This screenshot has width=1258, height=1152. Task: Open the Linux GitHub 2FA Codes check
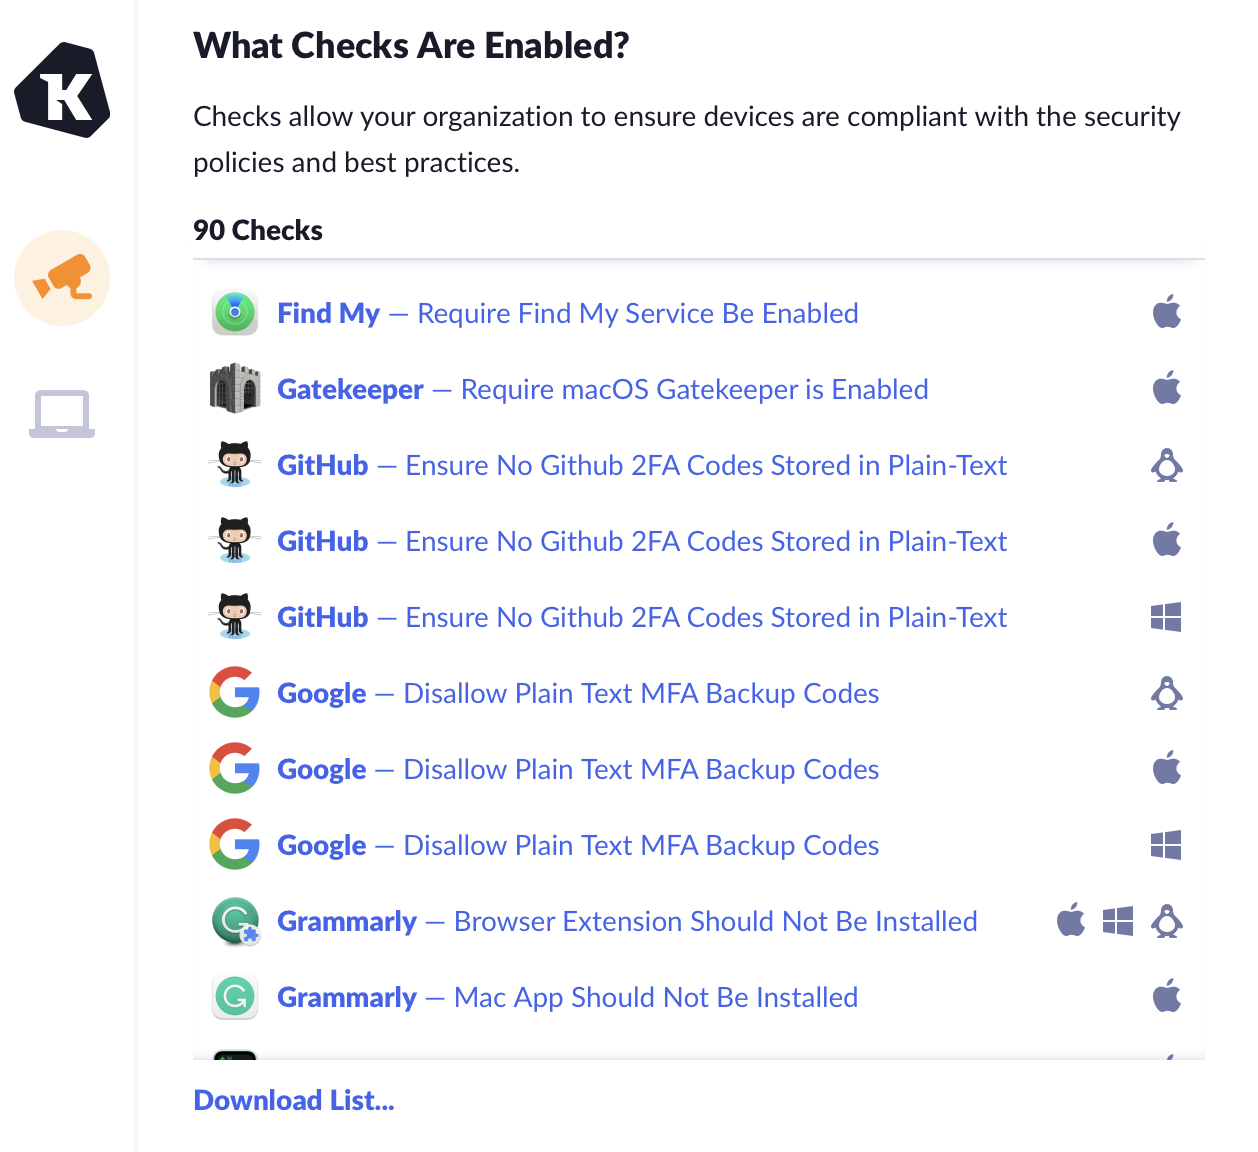641,466
